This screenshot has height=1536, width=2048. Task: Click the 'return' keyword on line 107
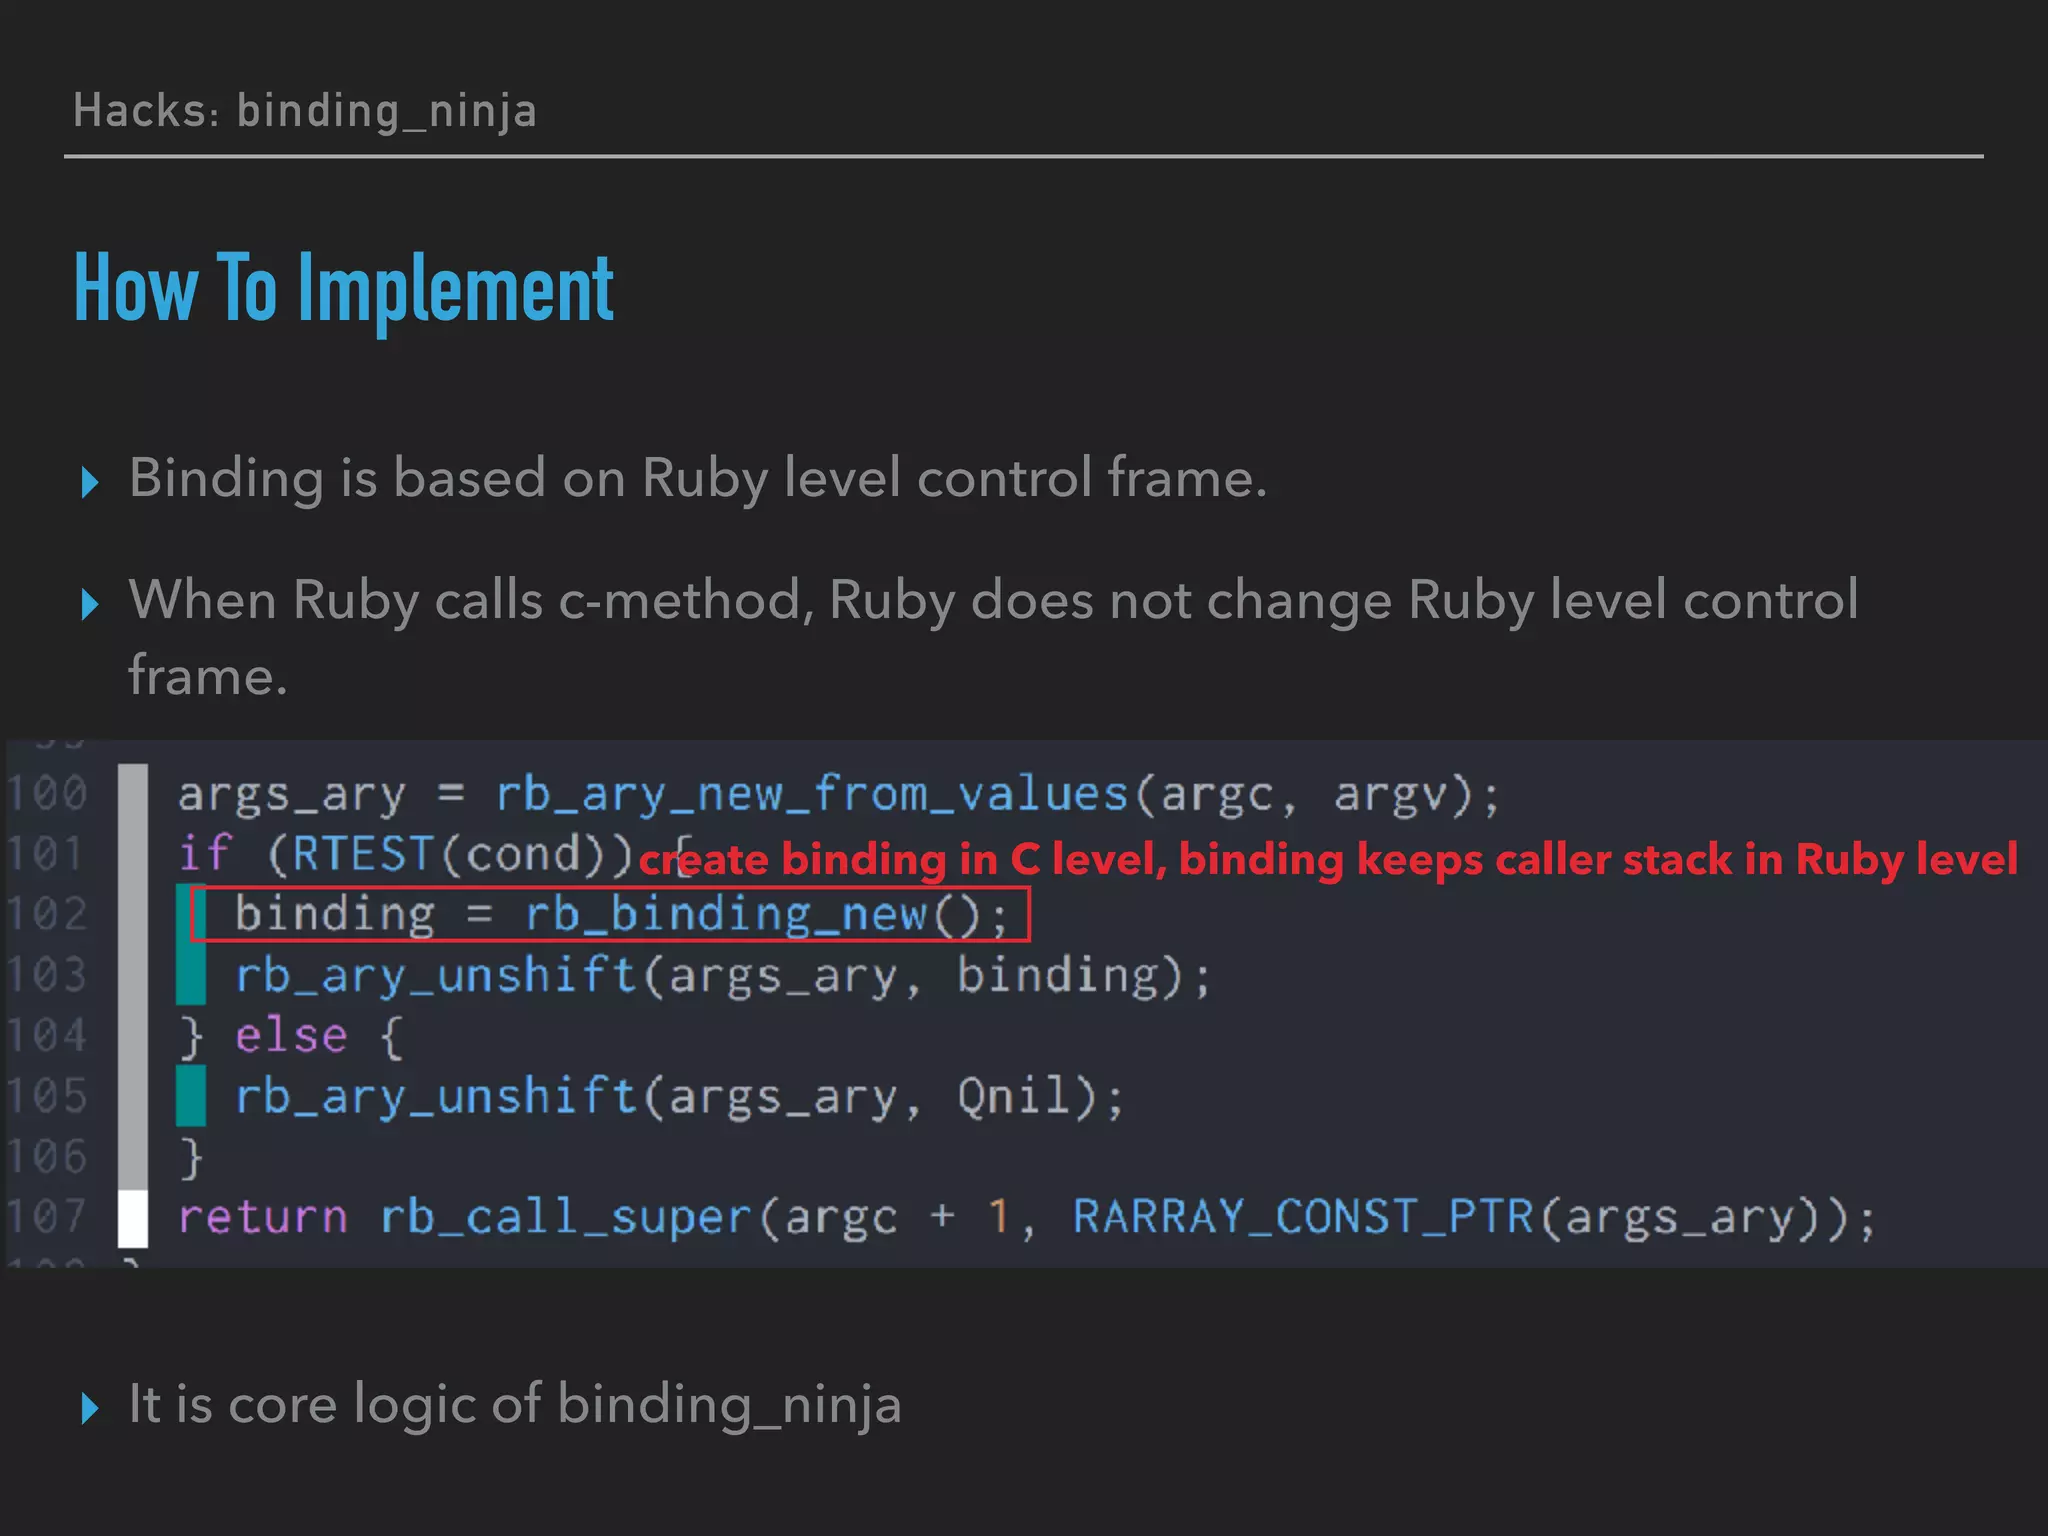coord(263,1217)
